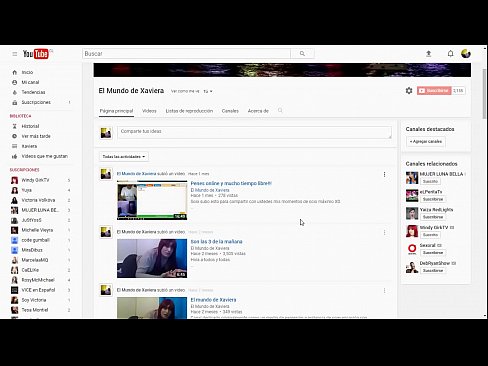Open three-dot menu for first video activity
The image size is (488, 366).
(384, 174)
